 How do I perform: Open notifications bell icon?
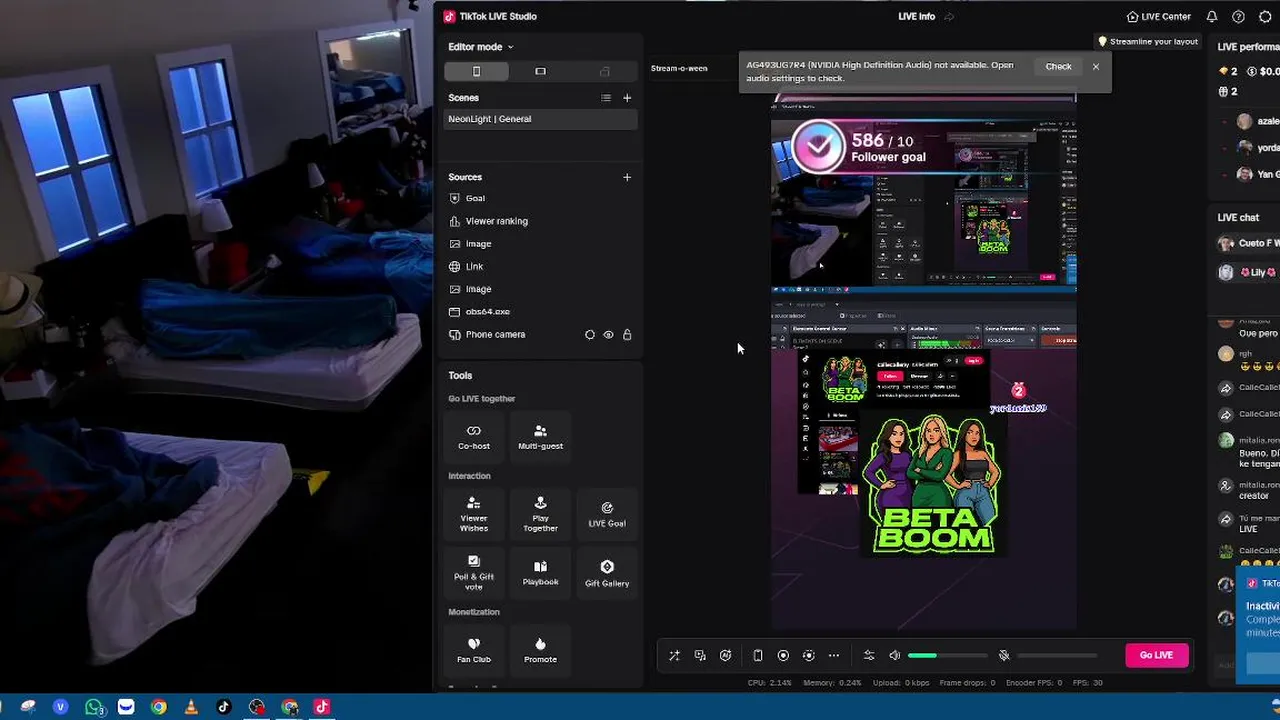tap(1212, 17)
